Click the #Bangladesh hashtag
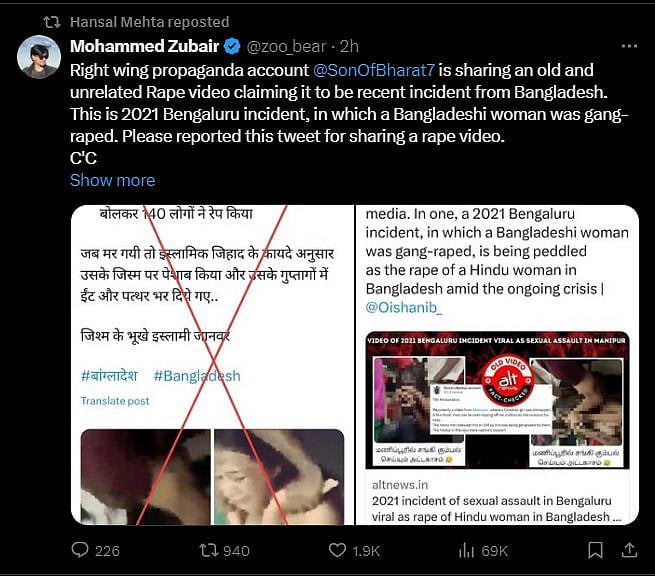This screenshot has width=655, height=576. [197, 375]
